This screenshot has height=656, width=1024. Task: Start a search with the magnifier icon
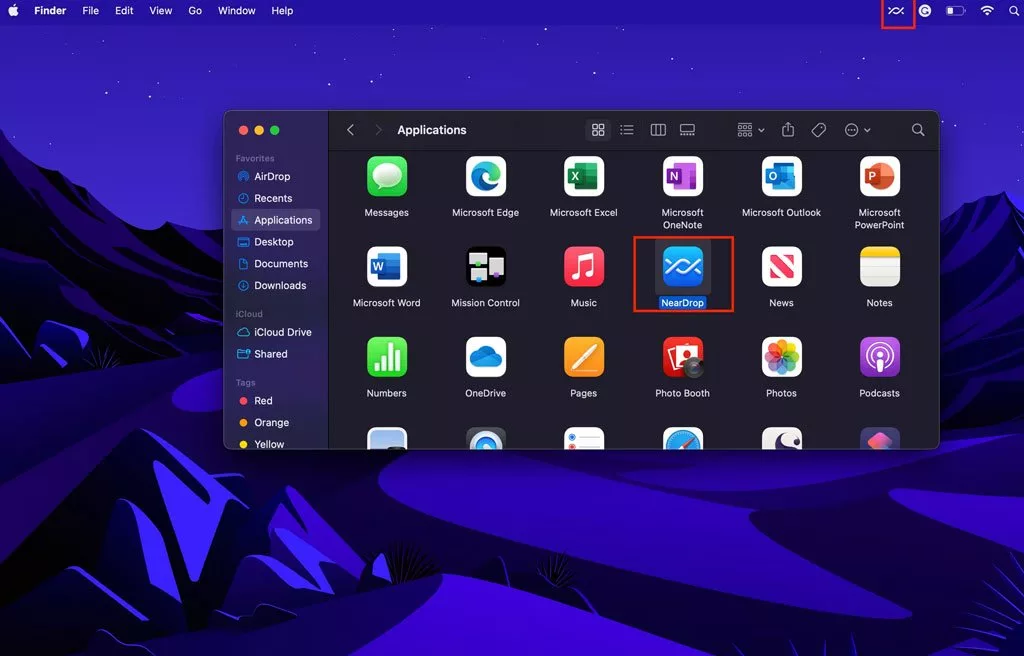coord(917,130)
